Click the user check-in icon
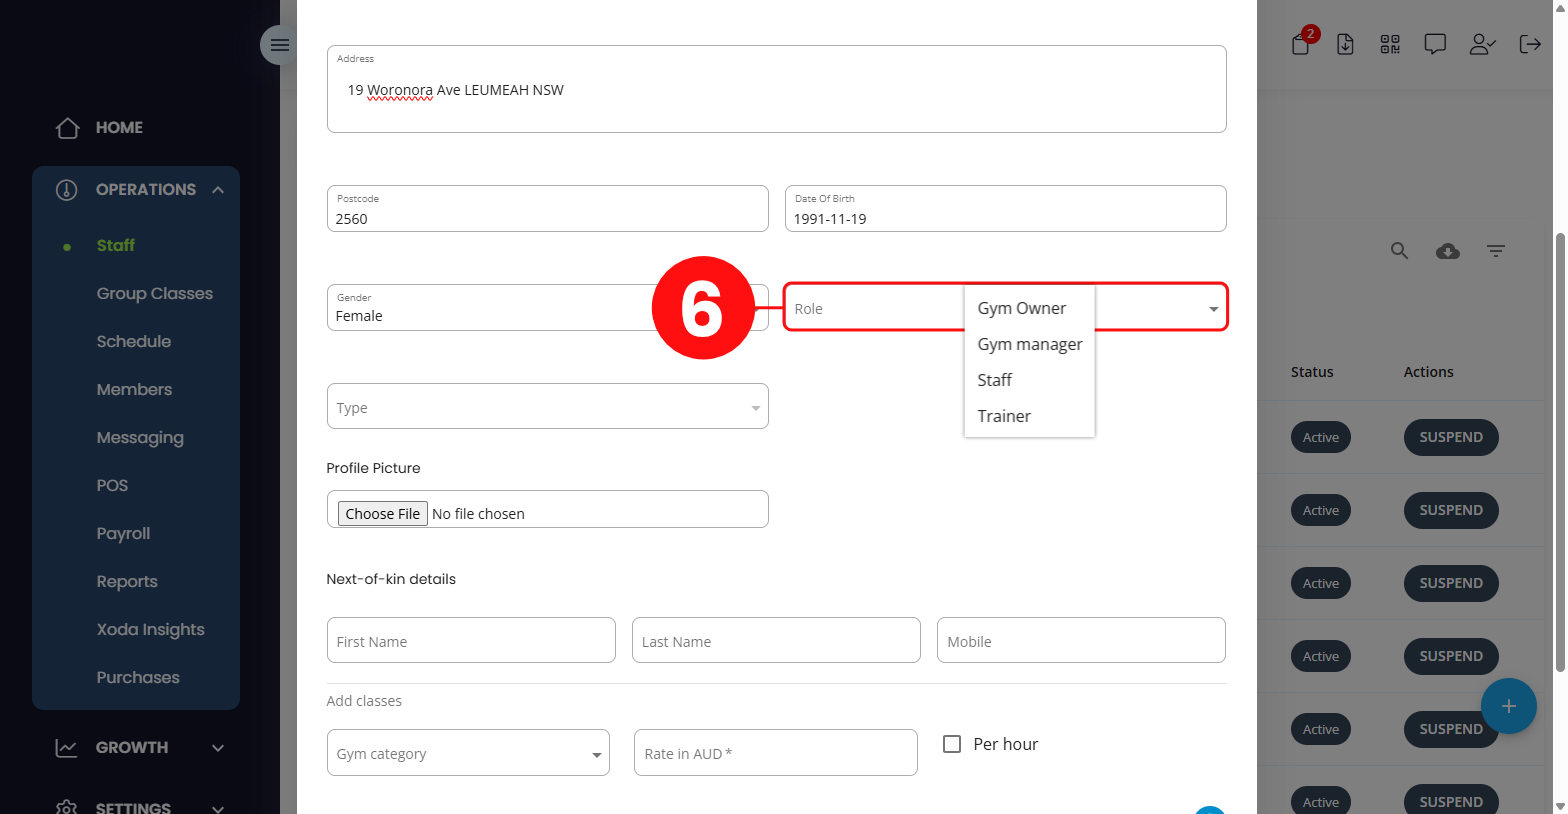This screenshot has width=1568, height=814. point(1482,44)
